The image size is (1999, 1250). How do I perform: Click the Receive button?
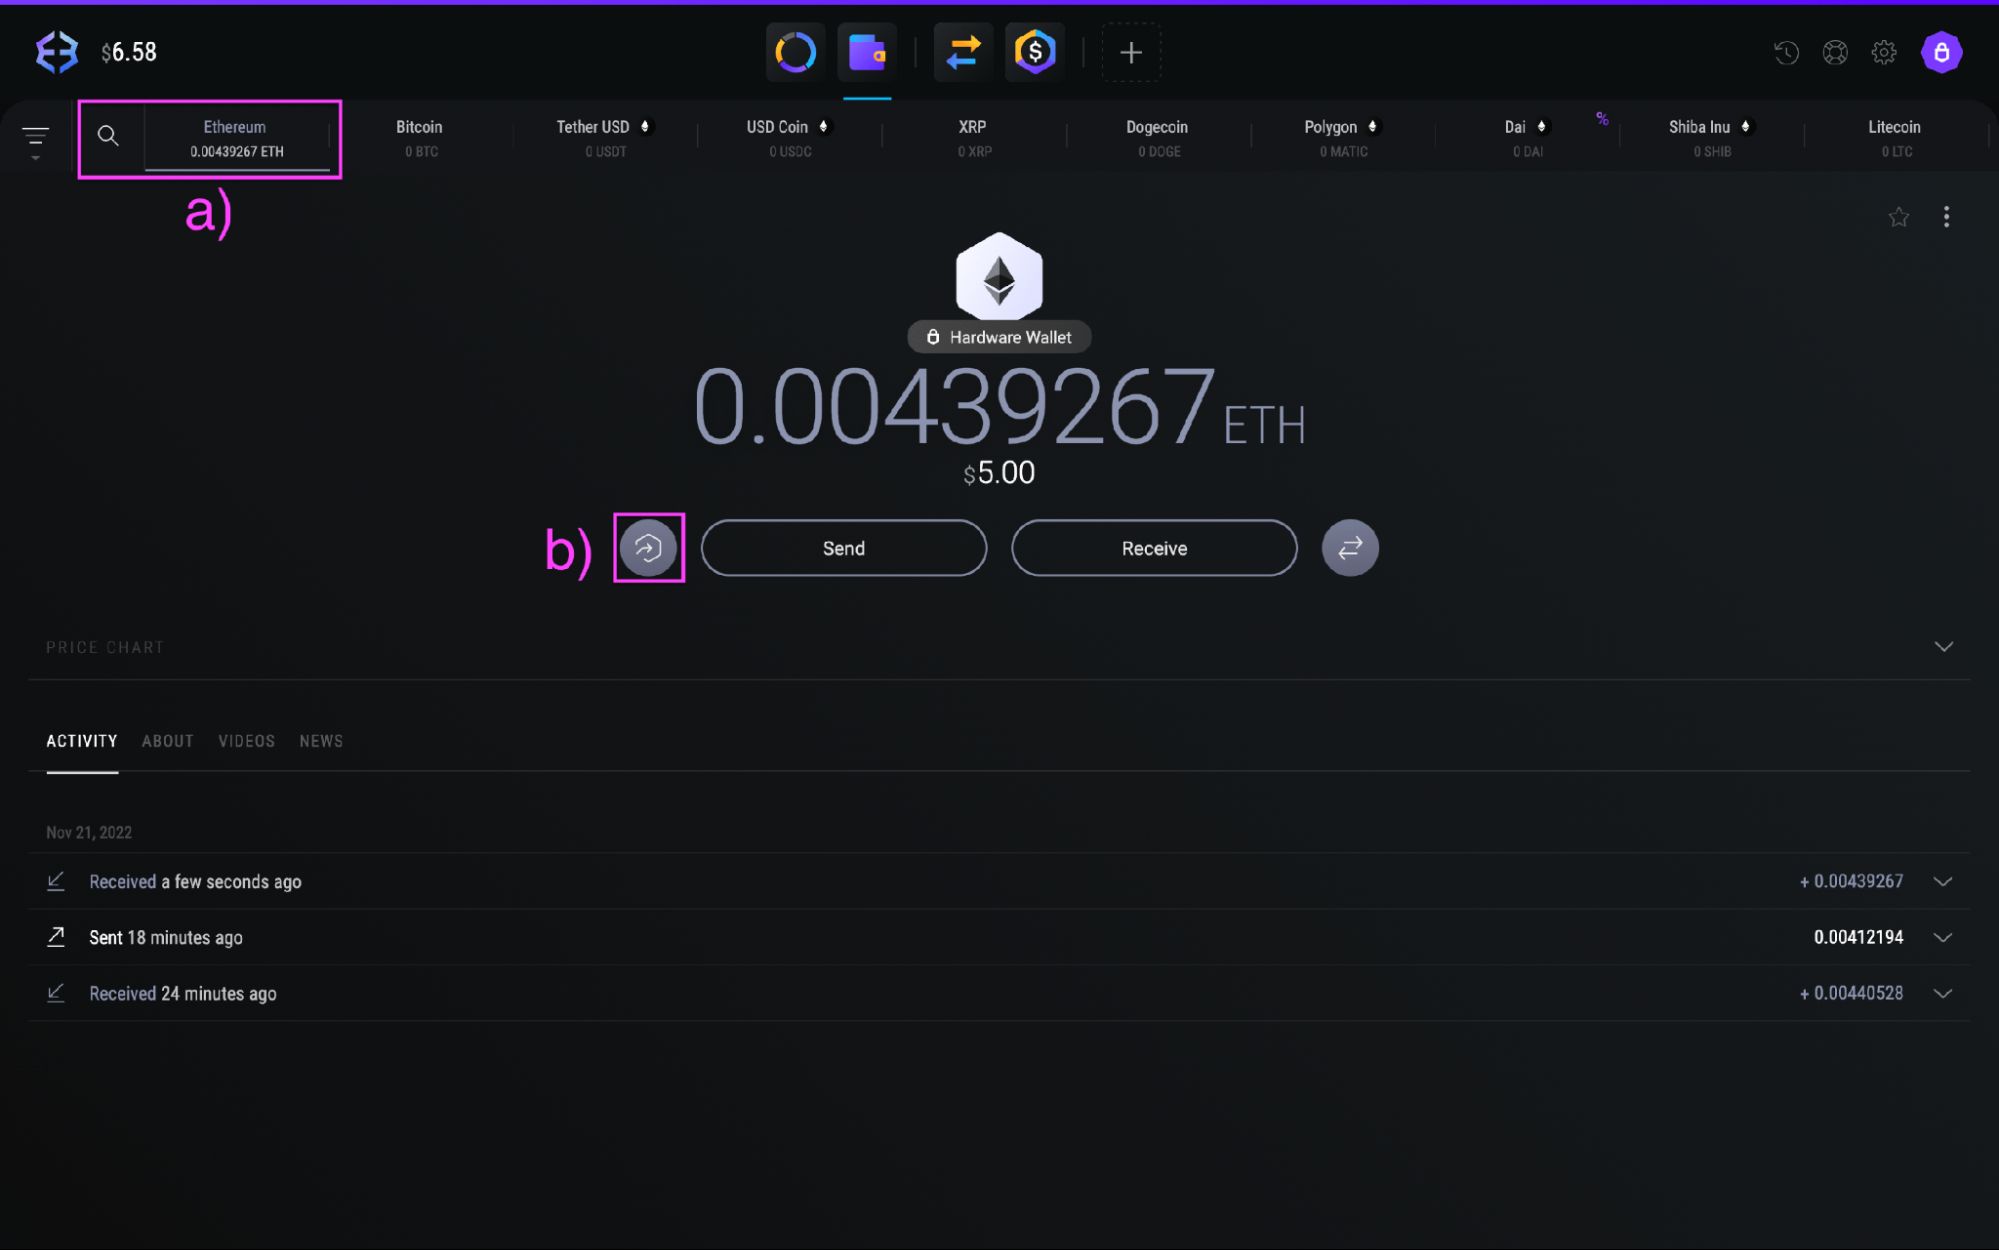1154,548
